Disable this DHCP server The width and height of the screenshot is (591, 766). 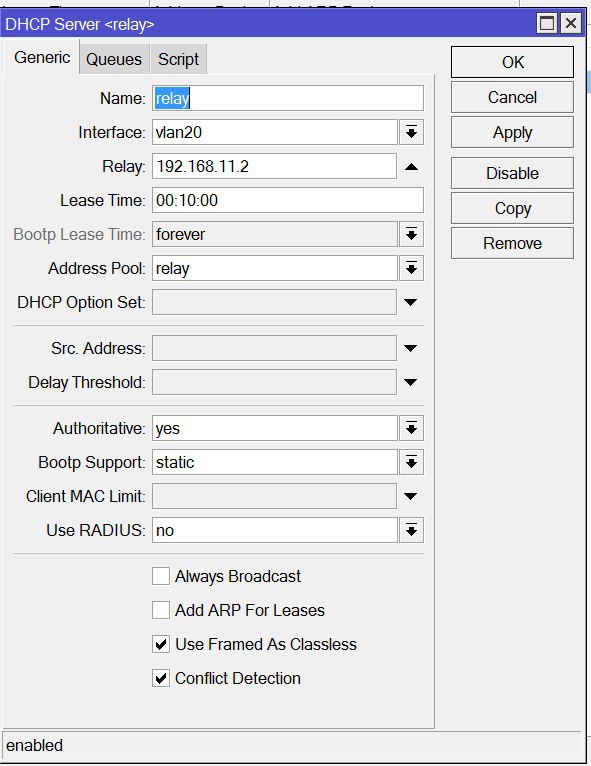[512, 173]
